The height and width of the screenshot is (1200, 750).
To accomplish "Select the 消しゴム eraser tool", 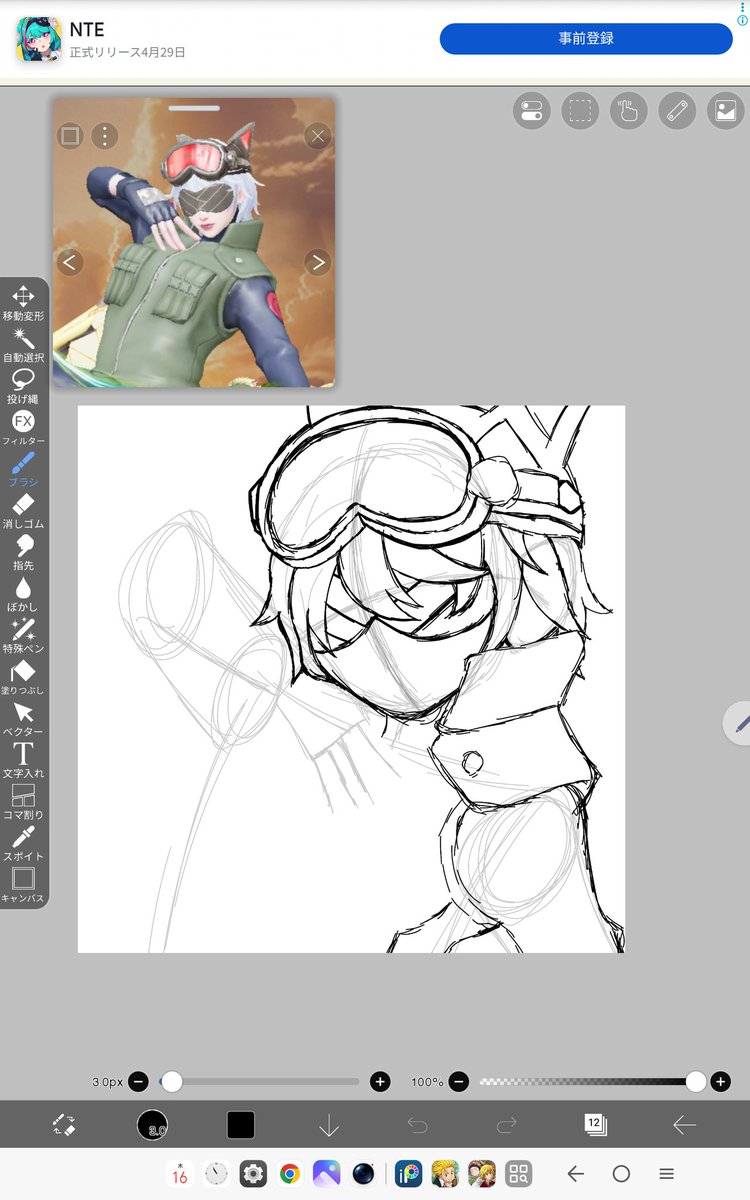I will [x=23, y=511].
